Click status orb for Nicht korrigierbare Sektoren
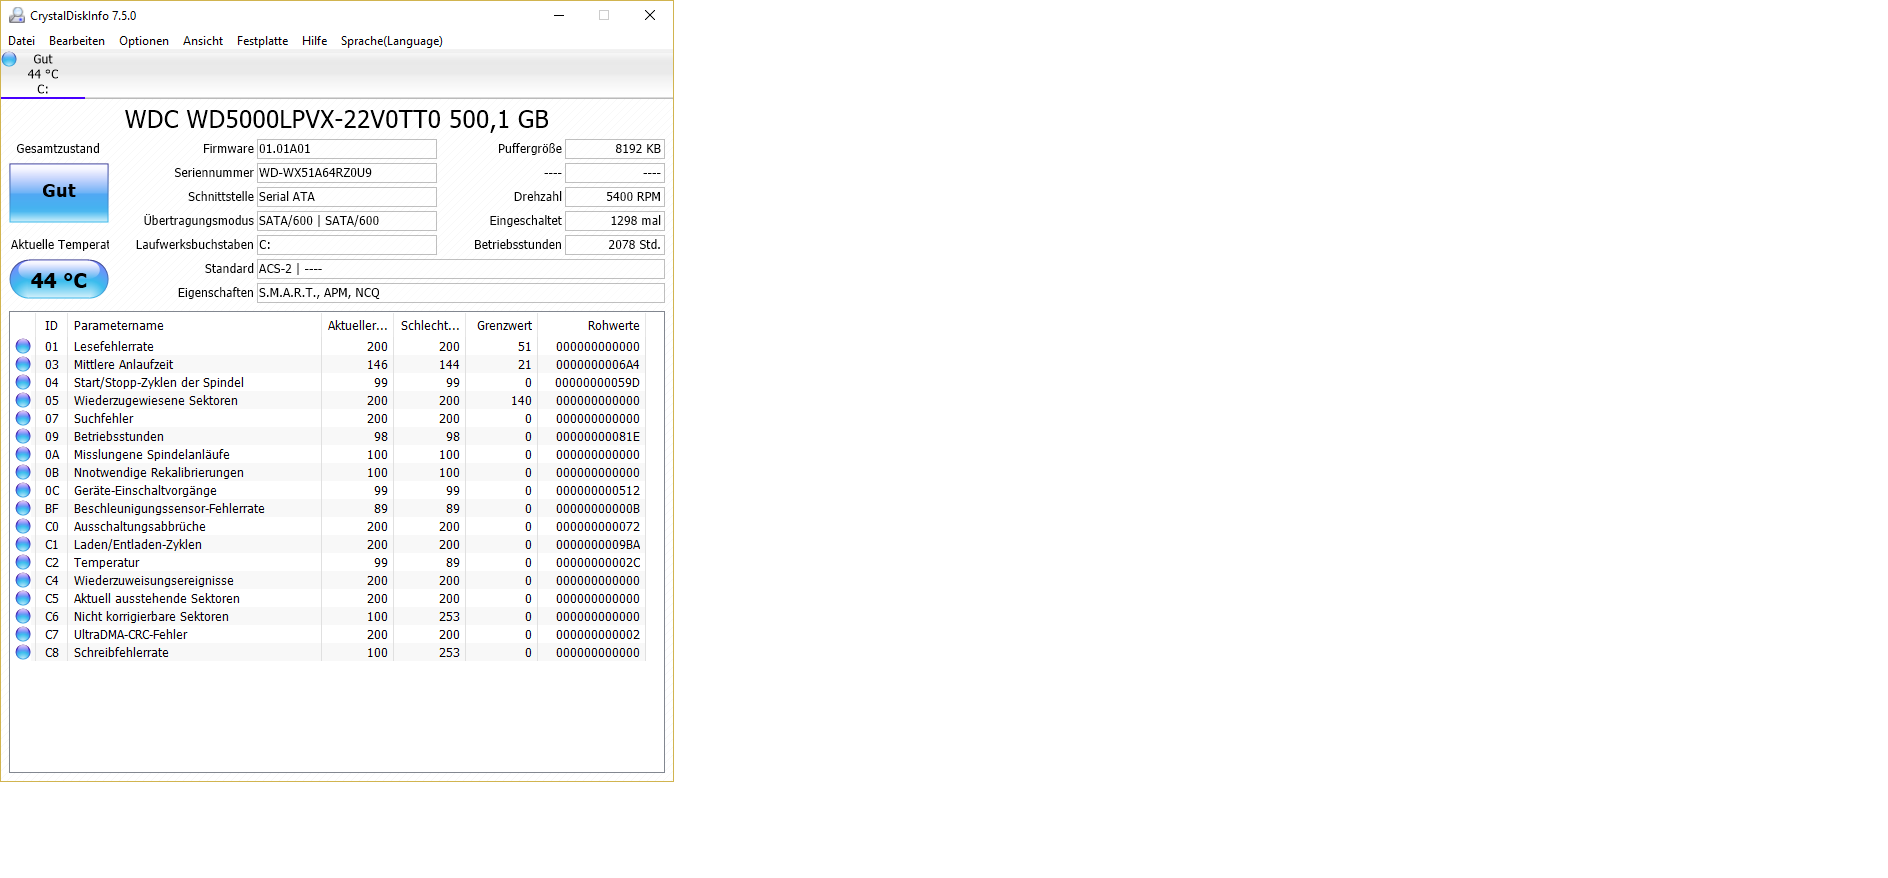Viewport: 1888px width, 878px height. pyautogui.click(x=23, y=616)
